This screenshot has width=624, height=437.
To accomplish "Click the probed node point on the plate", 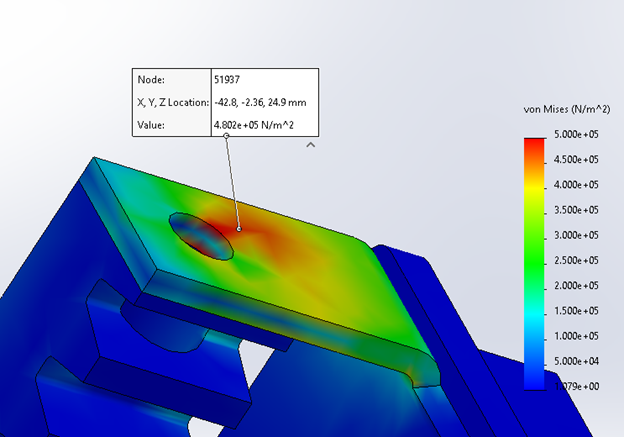I will pos(238,228).
